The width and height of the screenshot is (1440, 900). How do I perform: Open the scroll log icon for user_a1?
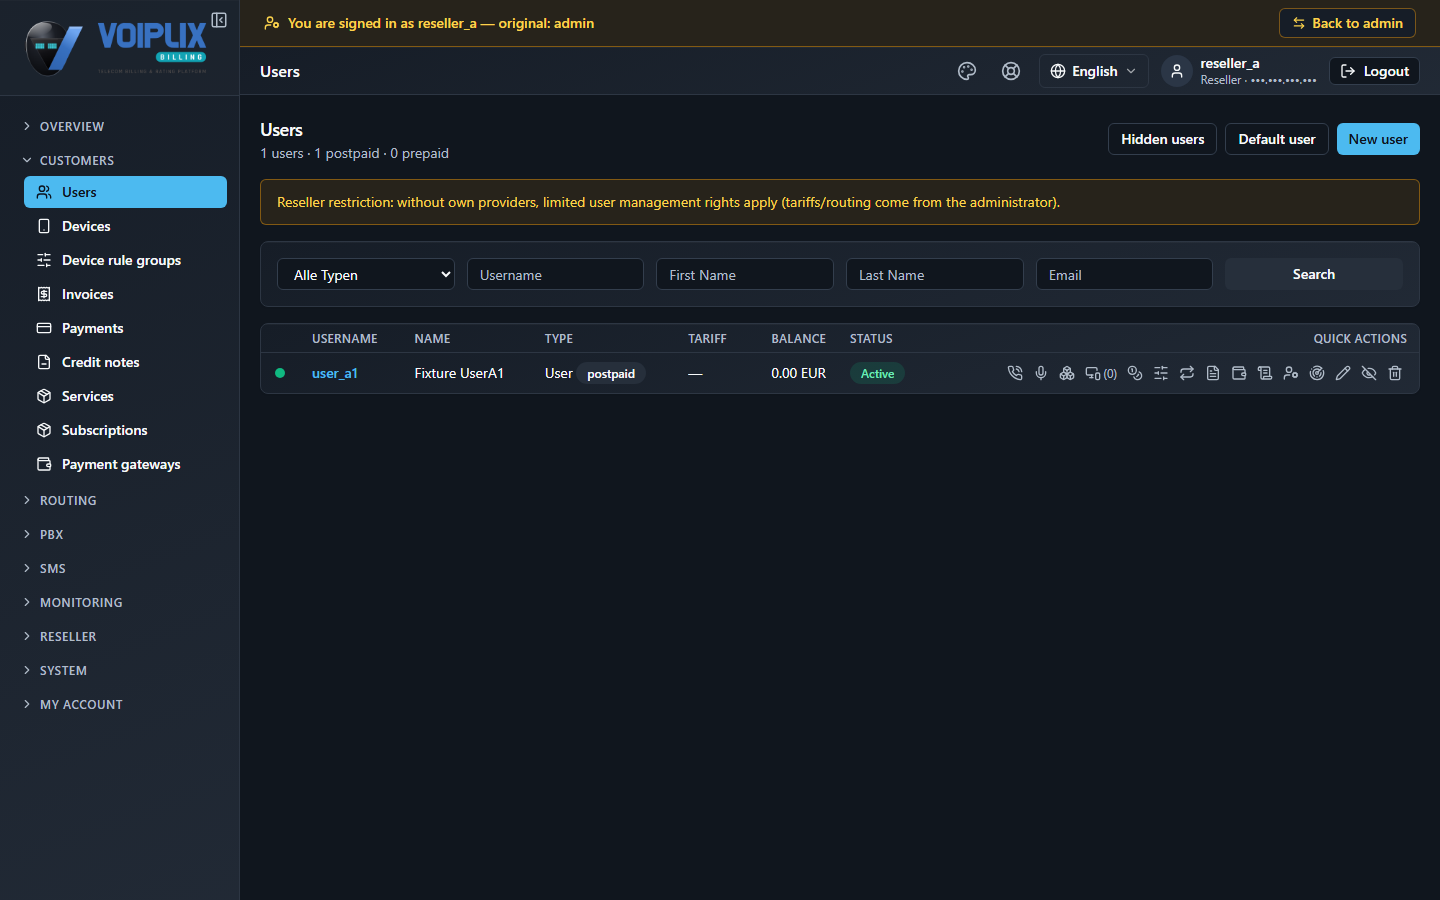[x=1265, y=373]
